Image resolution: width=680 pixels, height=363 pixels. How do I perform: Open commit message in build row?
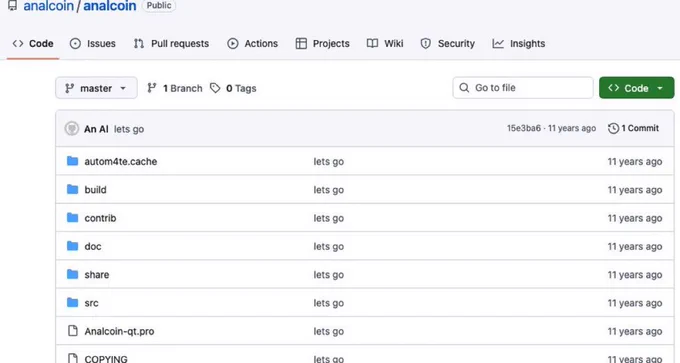(329, 190)
